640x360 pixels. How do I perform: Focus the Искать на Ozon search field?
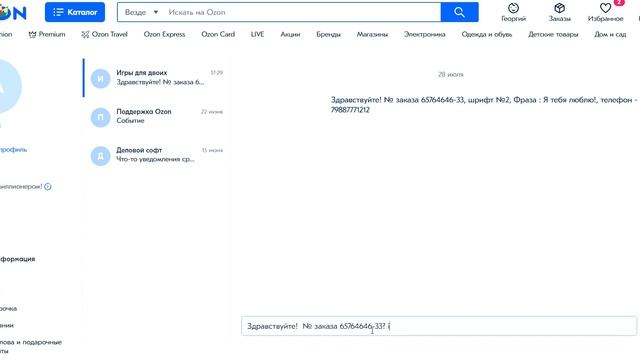pyautogui.click(x=302, y=12)
